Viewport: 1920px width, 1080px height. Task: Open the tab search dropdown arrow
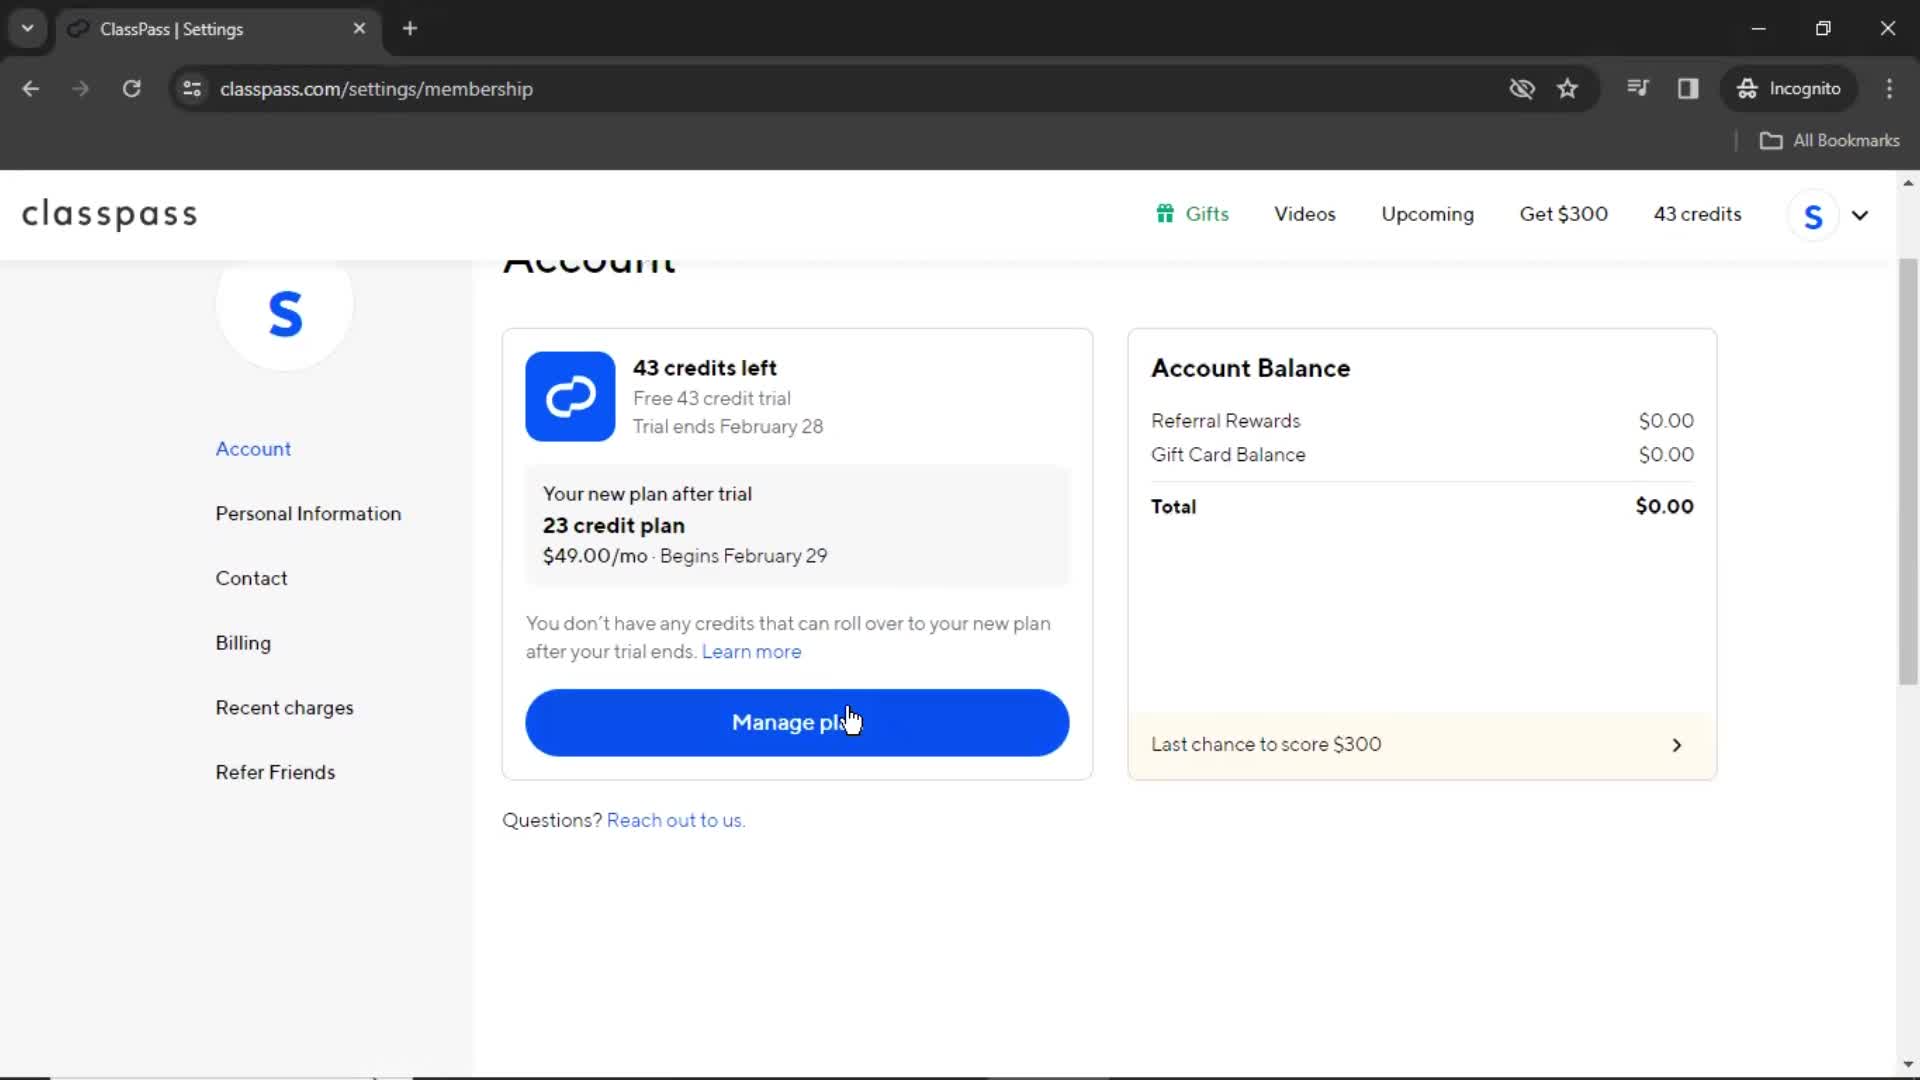(x=27, y=28)
